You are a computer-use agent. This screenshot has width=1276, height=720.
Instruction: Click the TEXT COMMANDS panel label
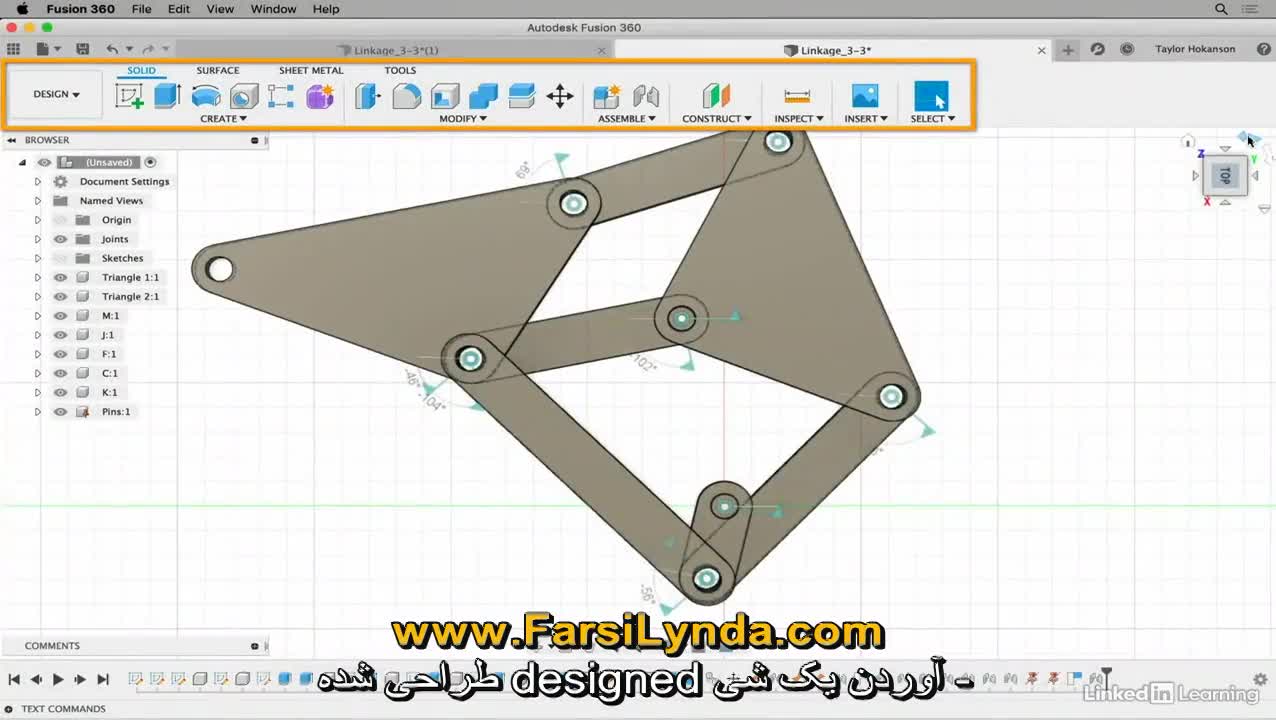point(63,709)
